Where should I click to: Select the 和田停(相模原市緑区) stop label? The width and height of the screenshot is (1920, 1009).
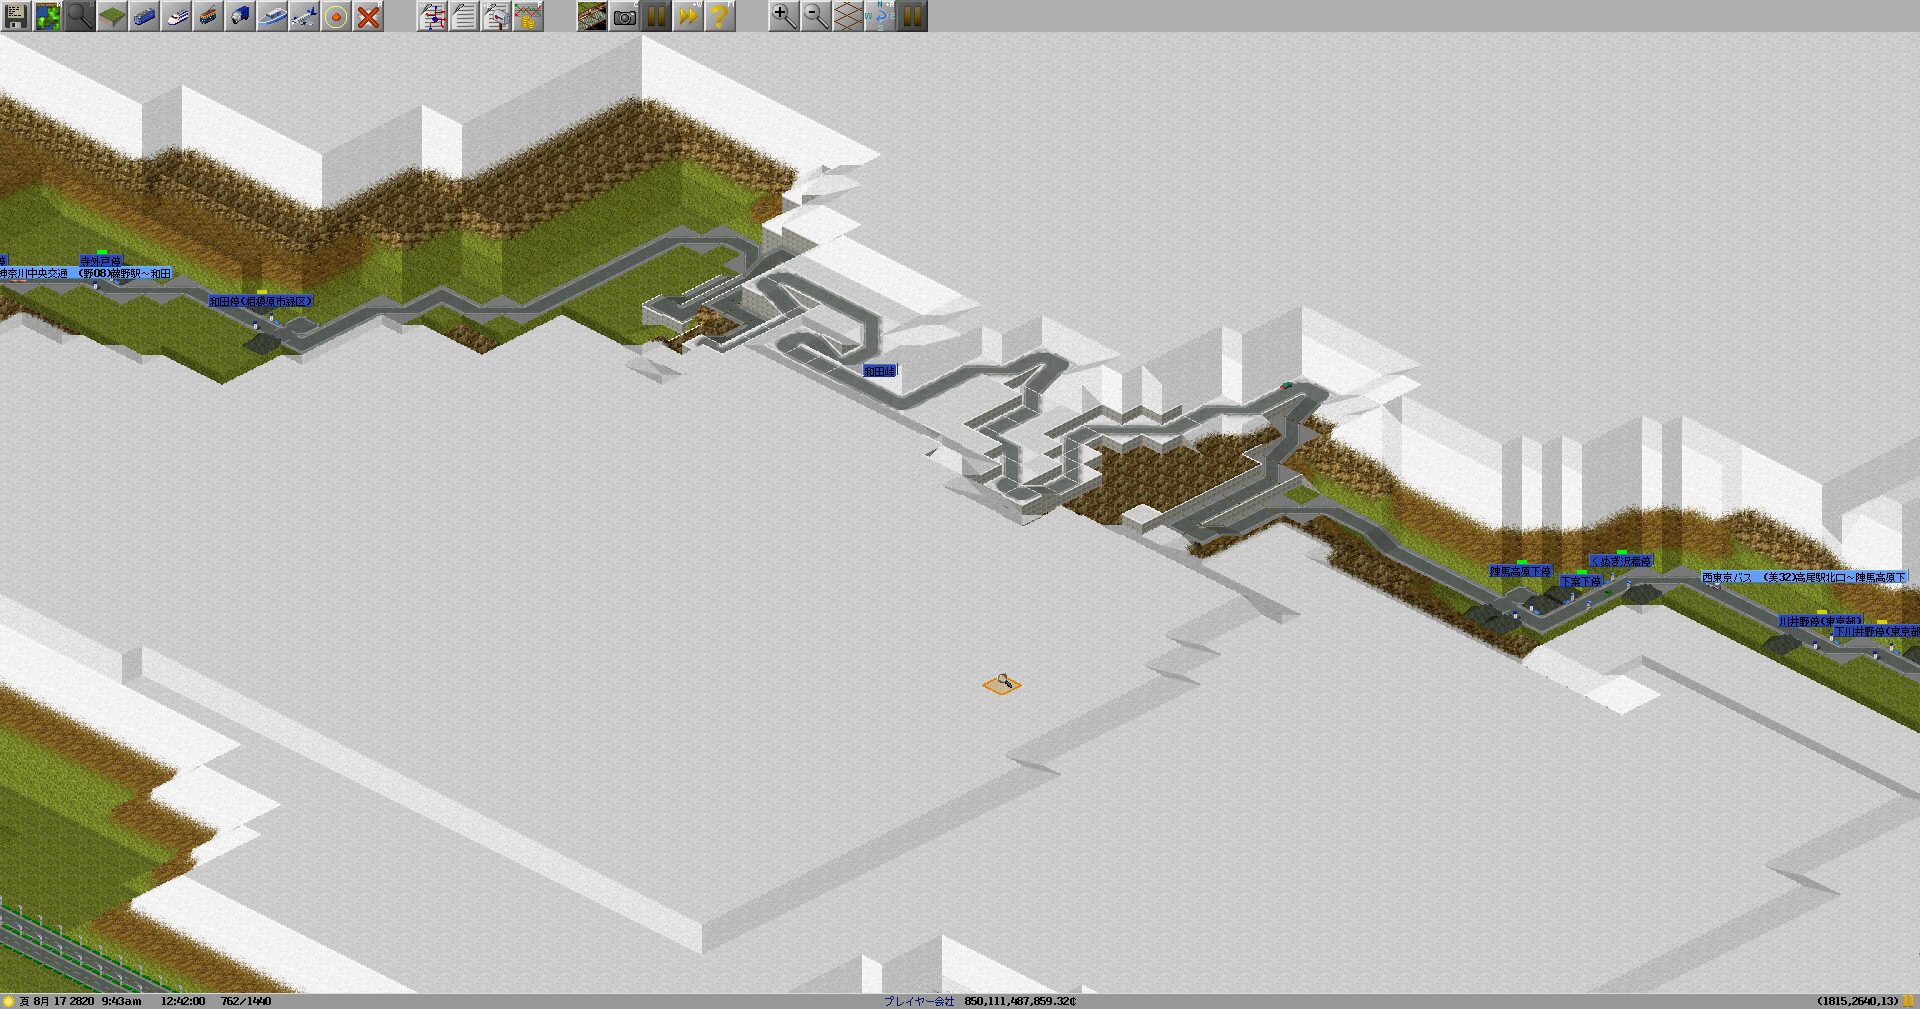click(x=261, y=301)
